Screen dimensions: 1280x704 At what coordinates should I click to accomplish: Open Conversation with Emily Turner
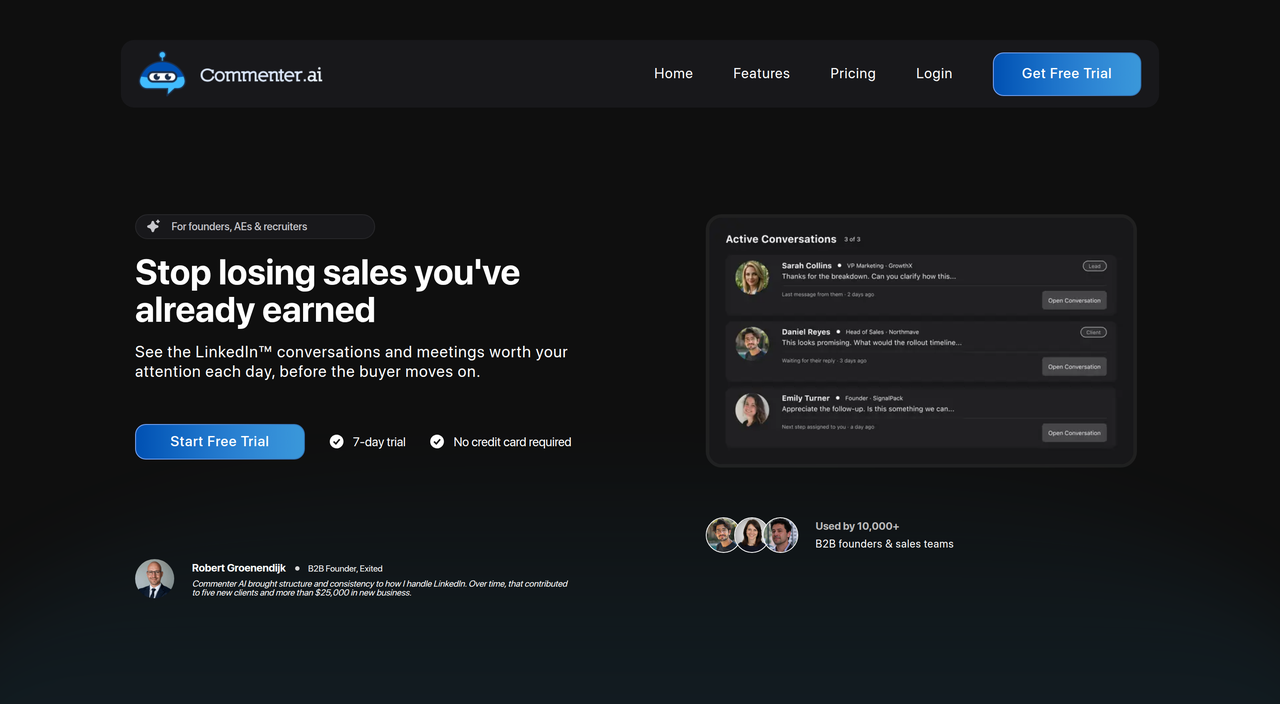[x=1074, y=433]
